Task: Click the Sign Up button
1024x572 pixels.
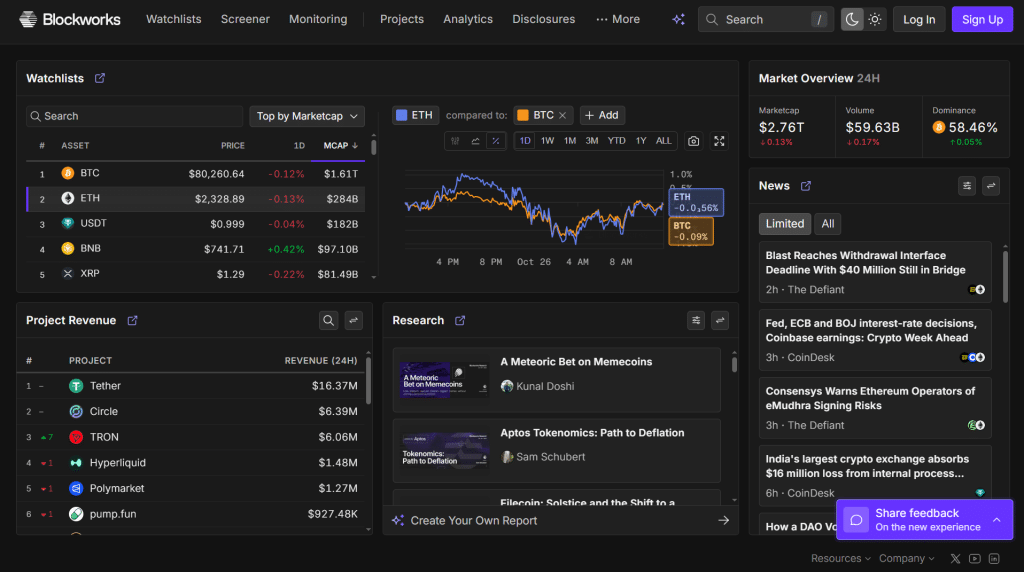Action: point(982,20)
